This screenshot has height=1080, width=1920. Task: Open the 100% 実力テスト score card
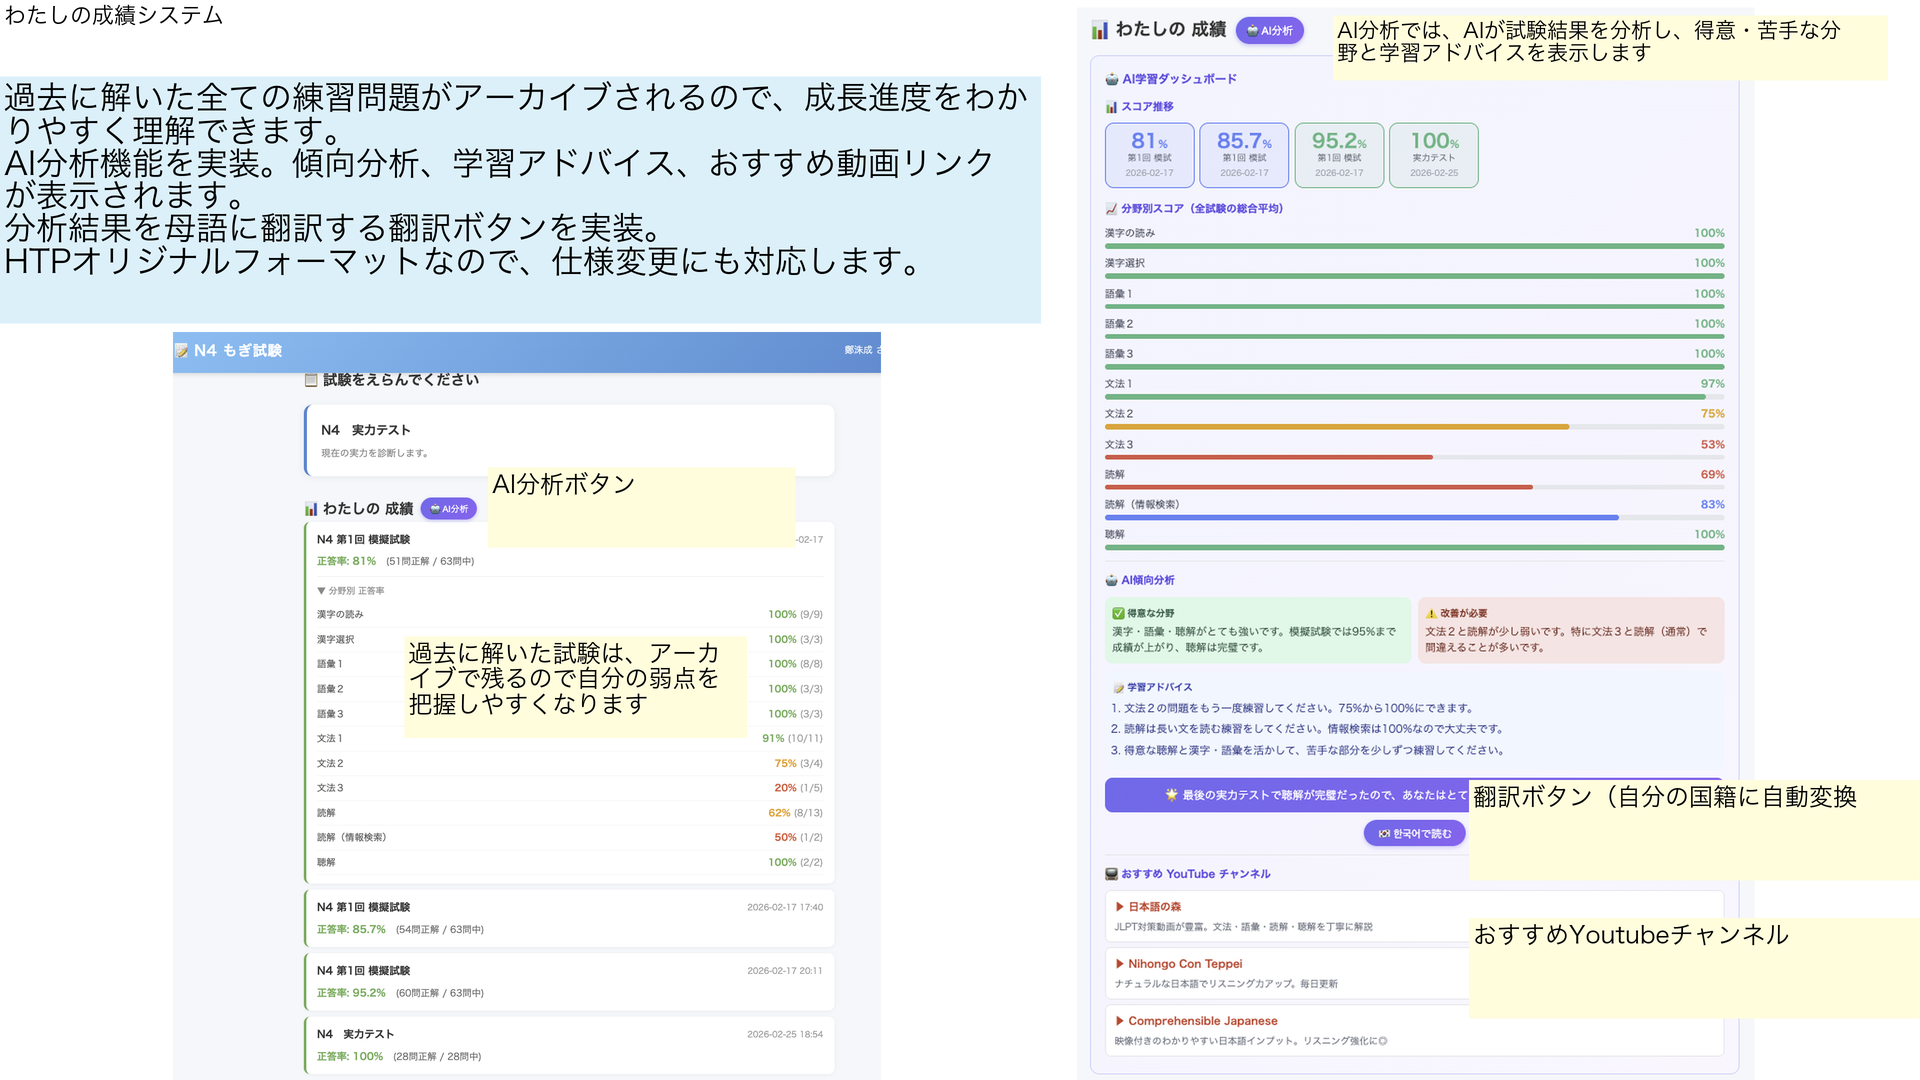[1433, 154]
